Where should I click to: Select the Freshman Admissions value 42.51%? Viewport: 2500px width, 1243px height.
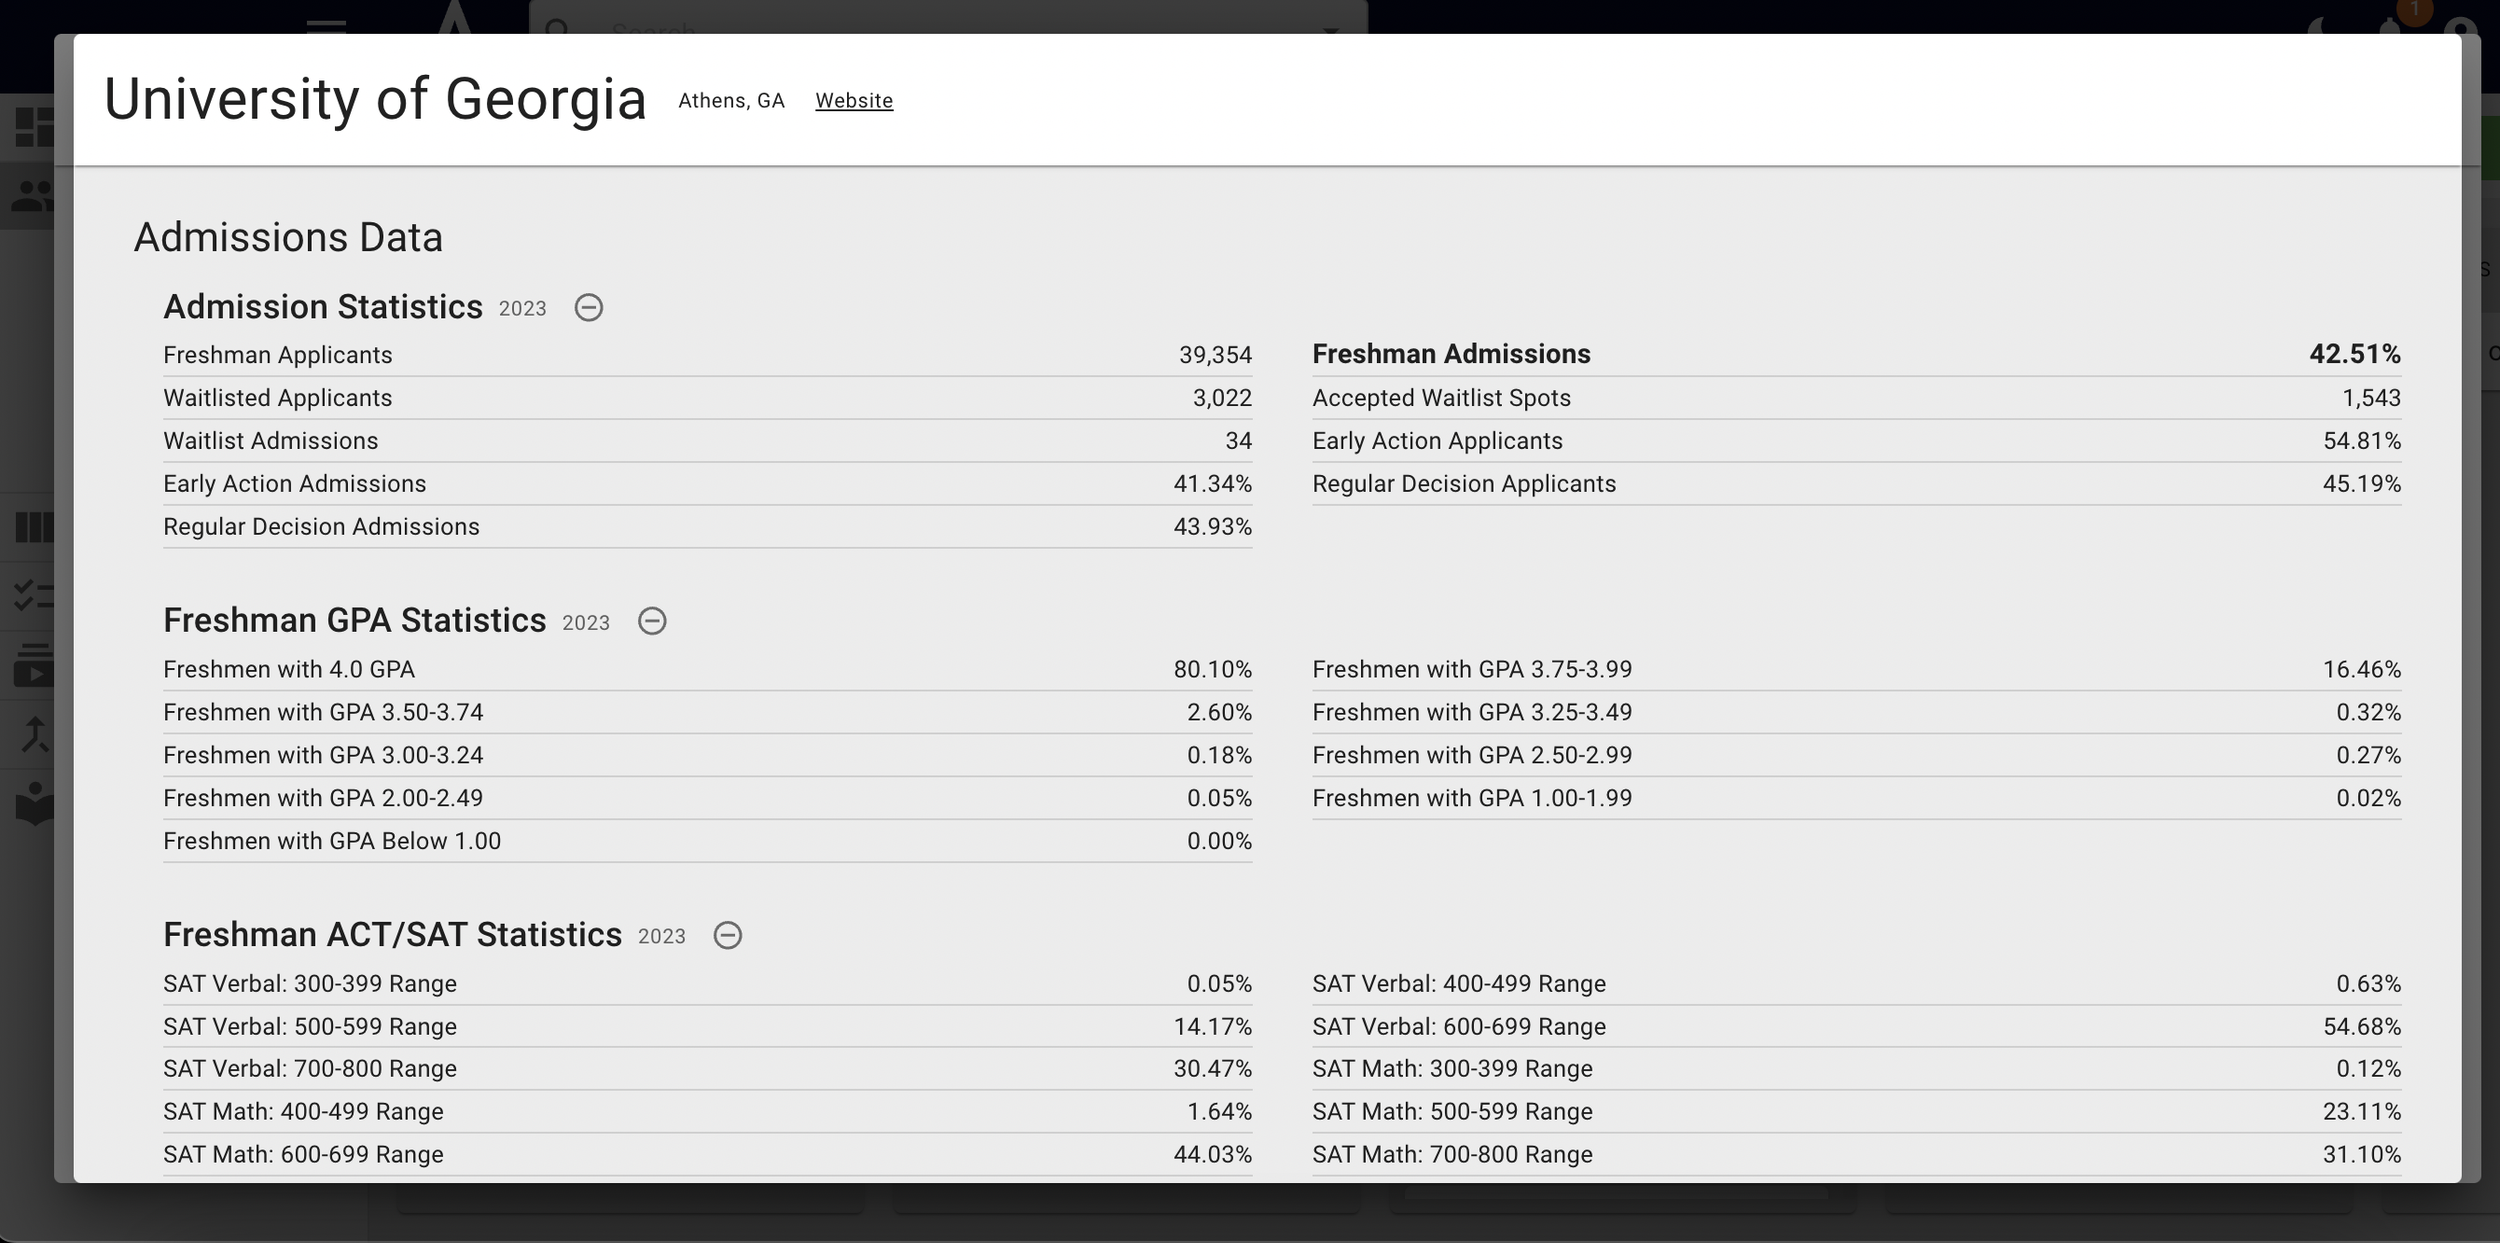pos(2355,354)
